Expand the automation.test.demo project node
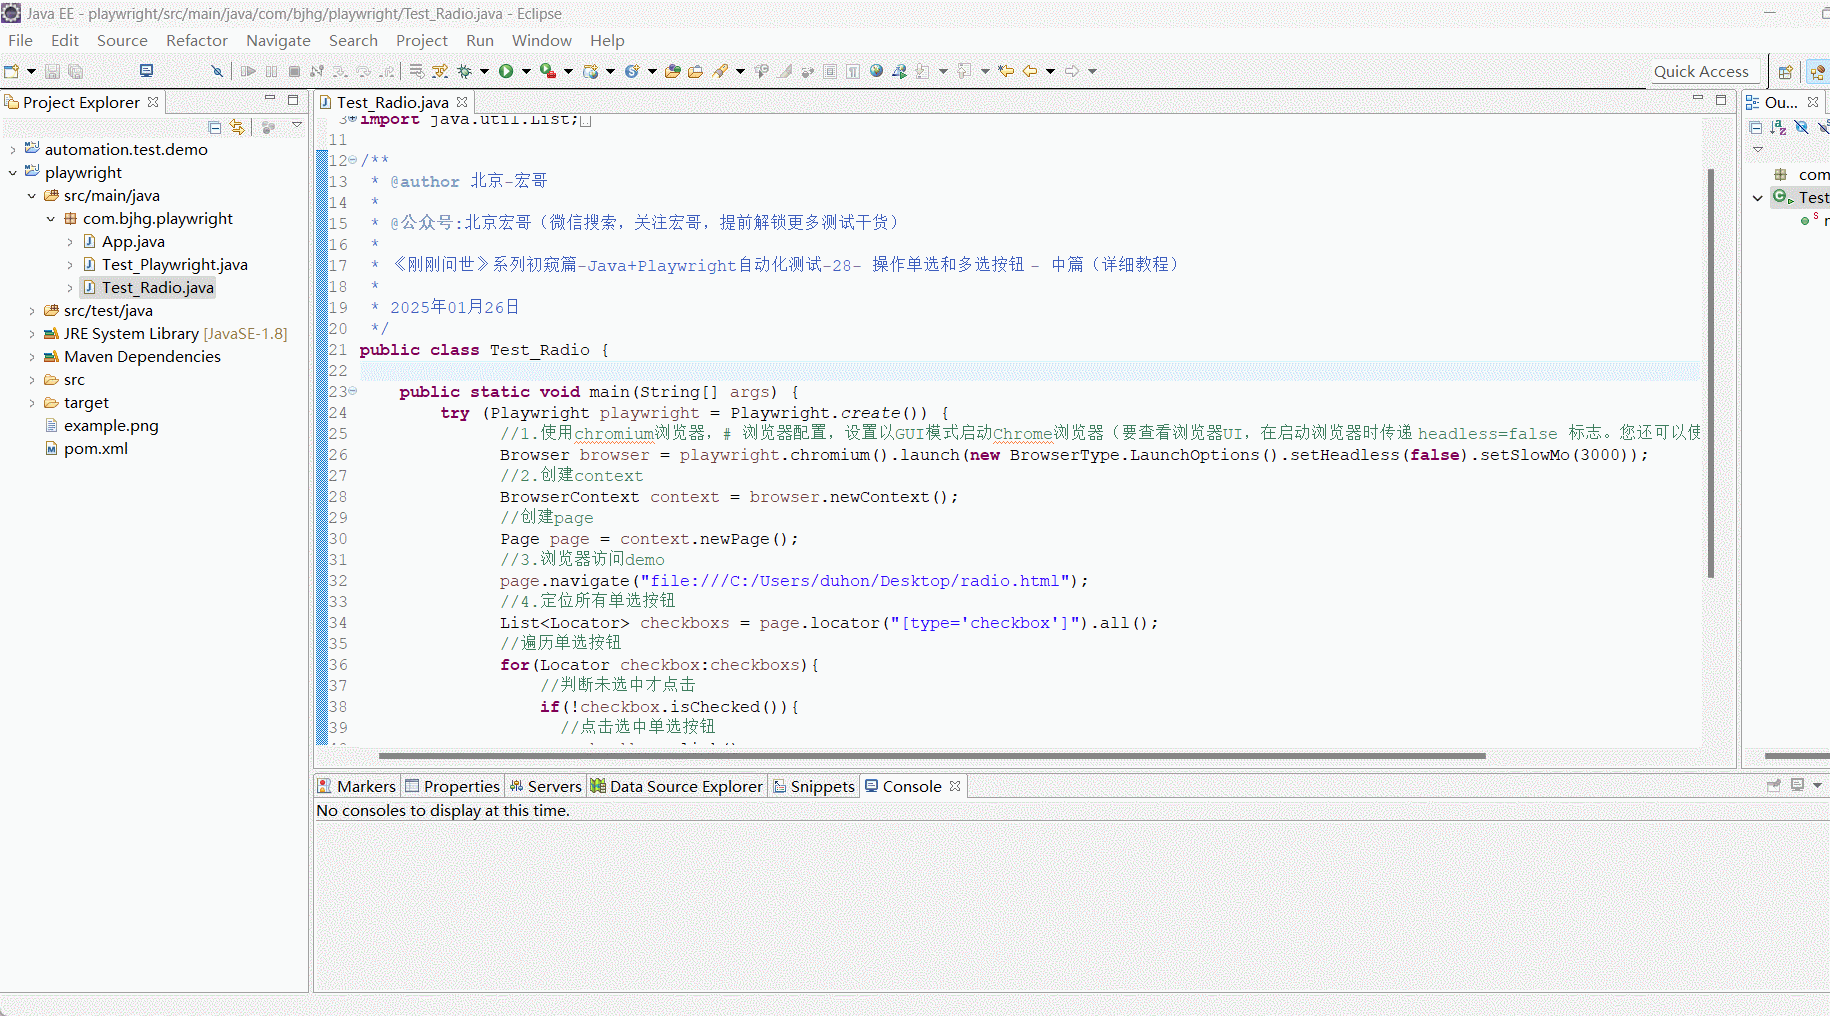 coord(12,150)
